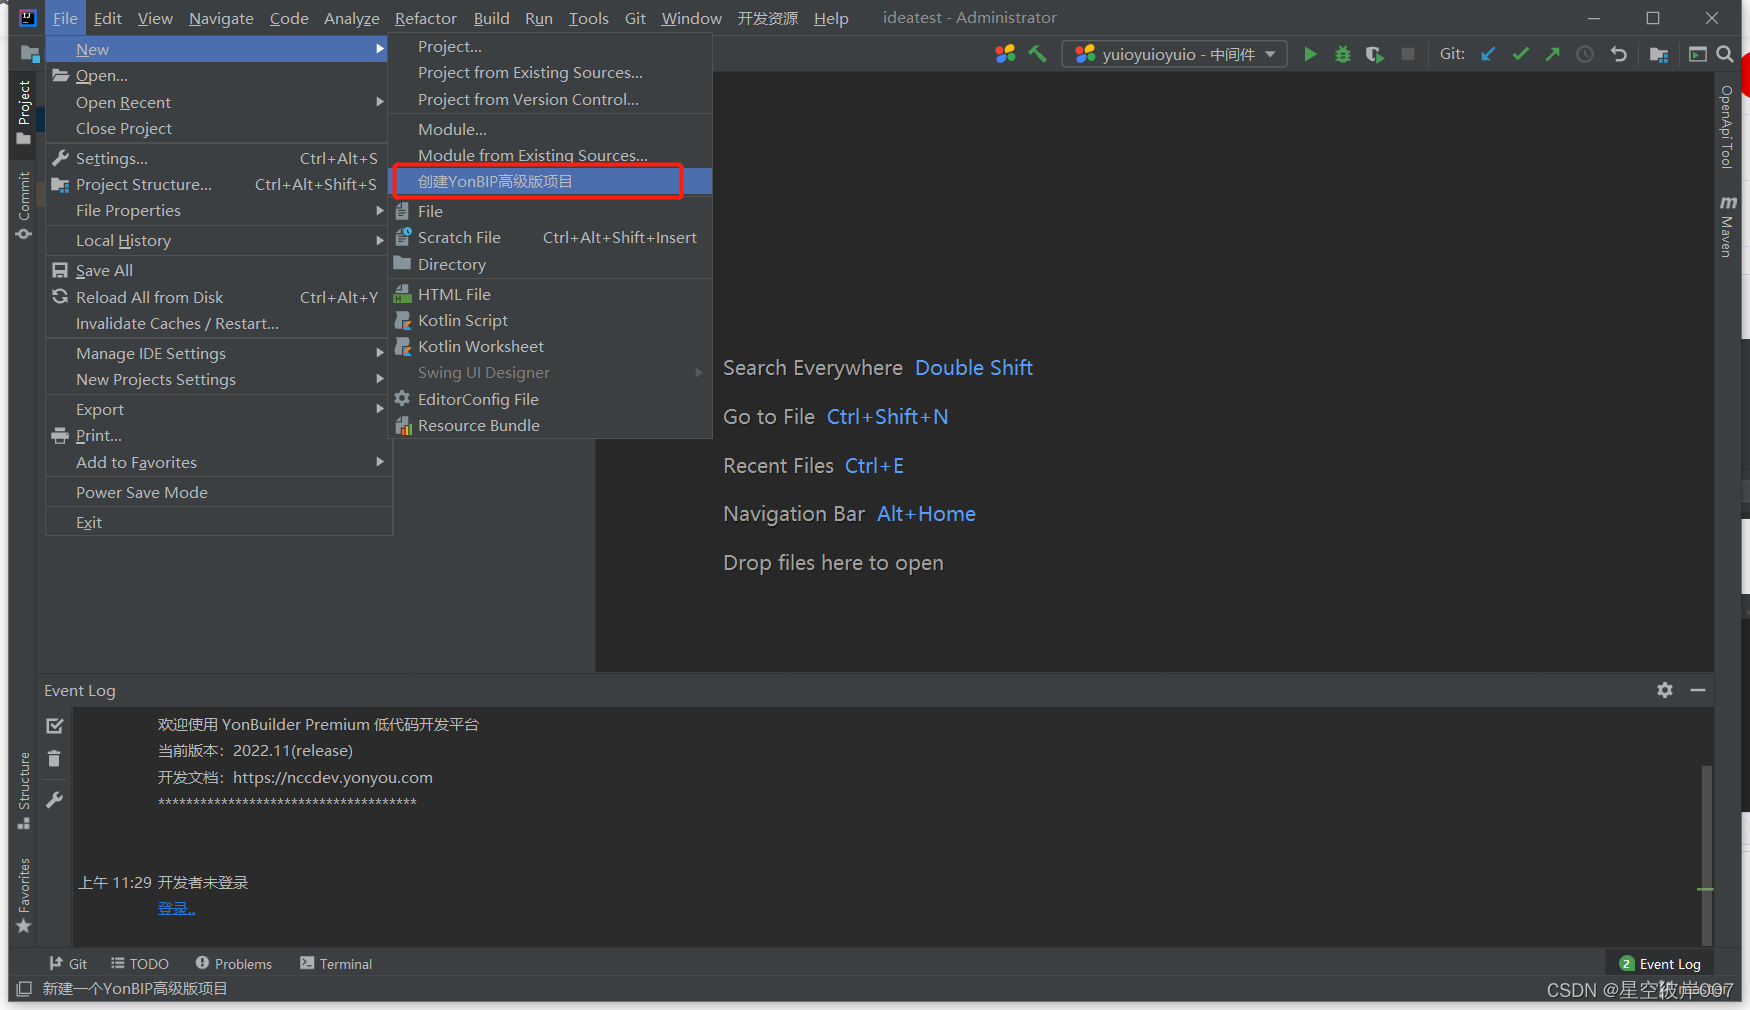Click Git Commit green checkmark
1750x1010 pixels.
(x=1520, y=54)
